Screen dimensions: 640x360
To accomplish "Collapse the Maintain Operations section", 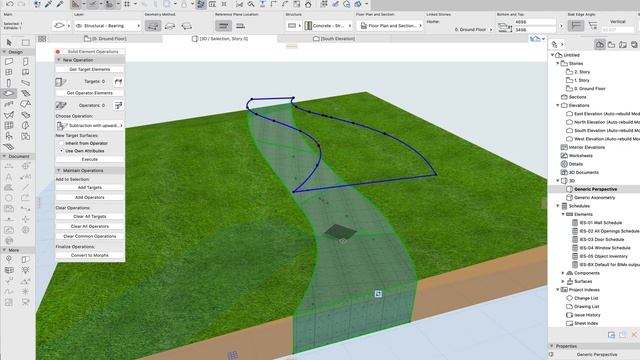I will point(59,171).
